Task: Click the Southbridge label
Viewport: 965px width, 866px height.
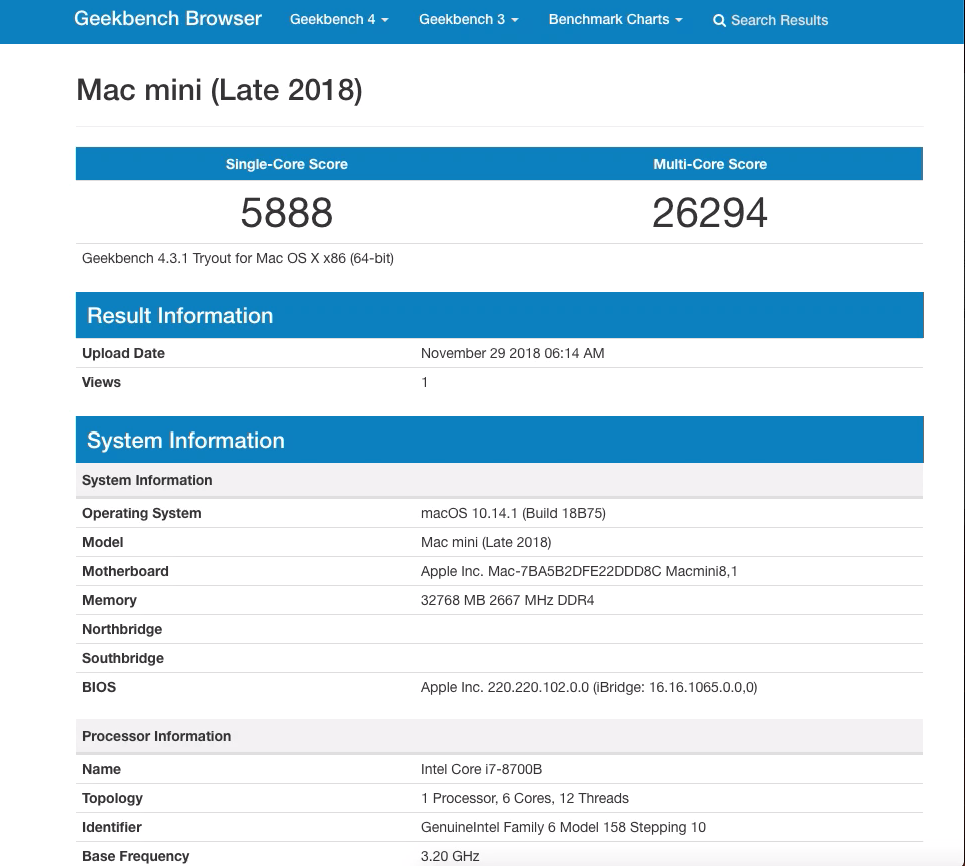Action: point(123,658)
